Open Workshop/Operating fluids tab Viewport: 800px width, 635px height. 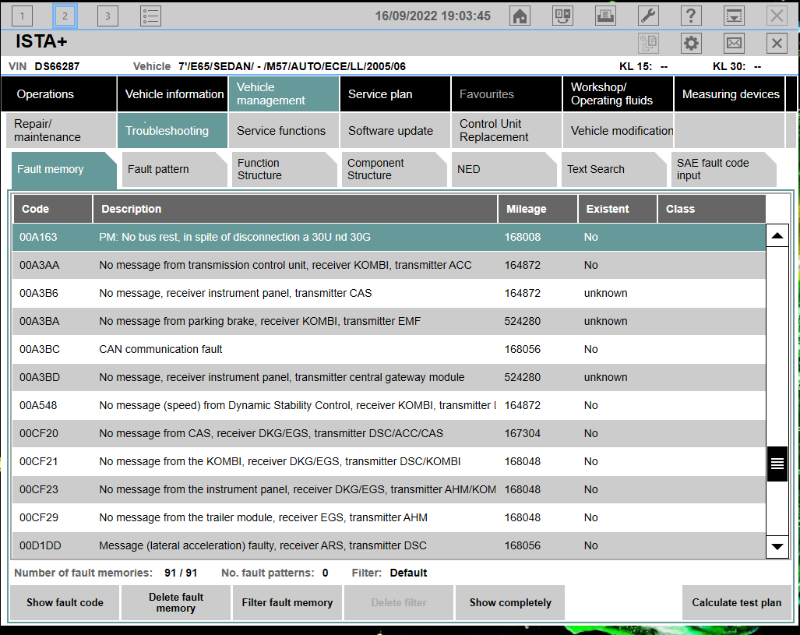click(x=618, y=94)
